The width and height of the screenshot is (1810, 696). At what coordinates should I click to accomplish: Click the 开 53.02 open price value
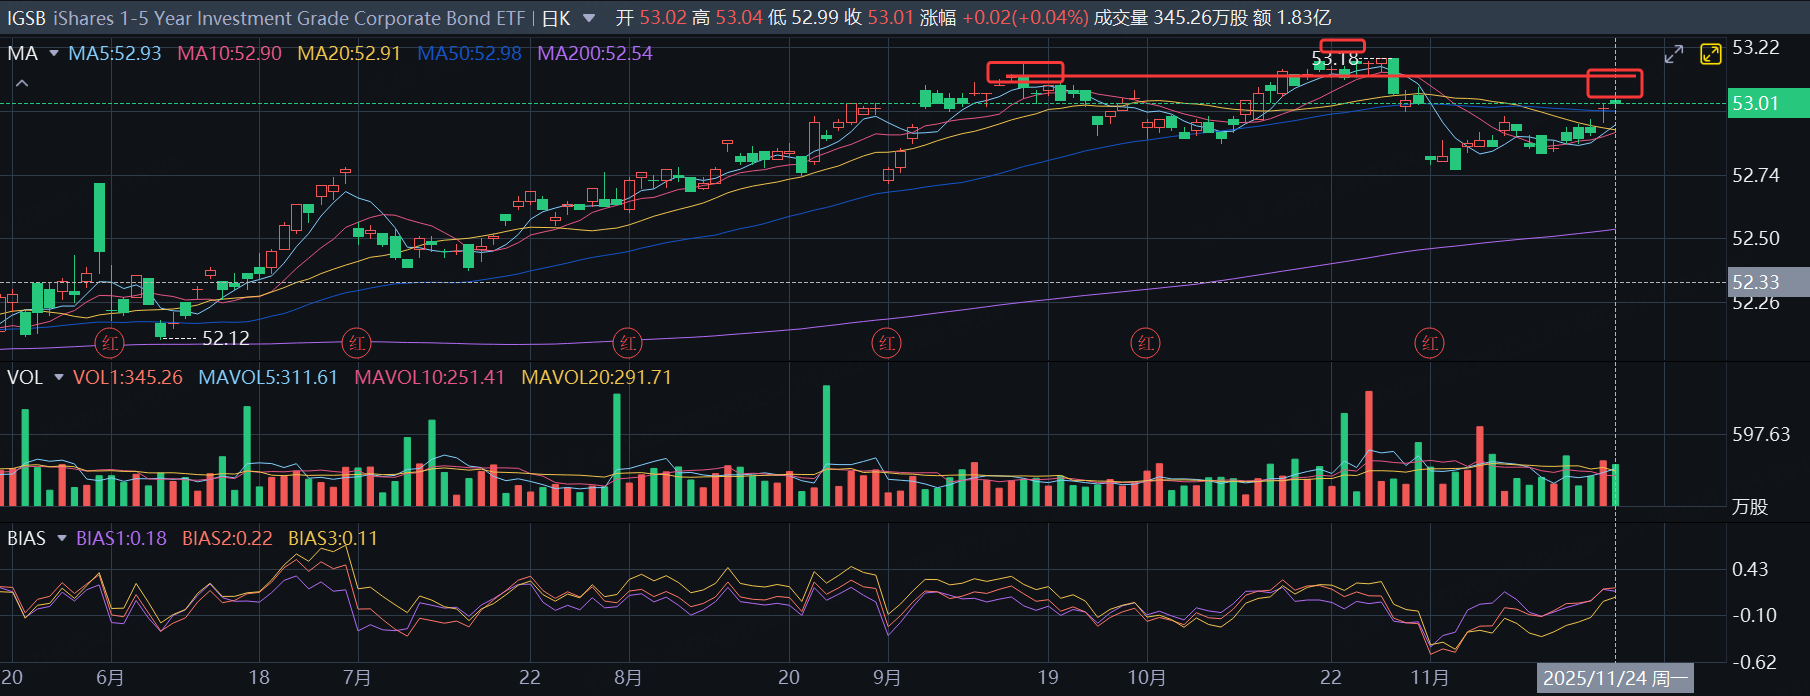coord(651,18)
